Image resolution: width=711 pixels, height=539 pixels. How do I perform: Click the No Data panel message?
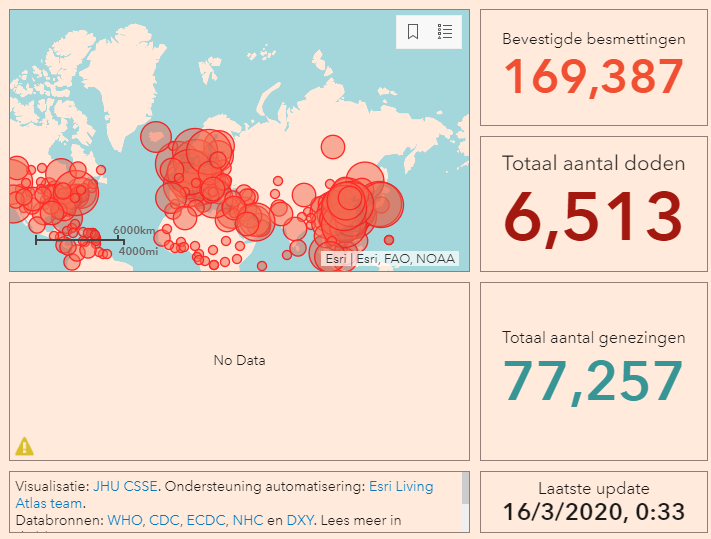click(x=239, y=360)
